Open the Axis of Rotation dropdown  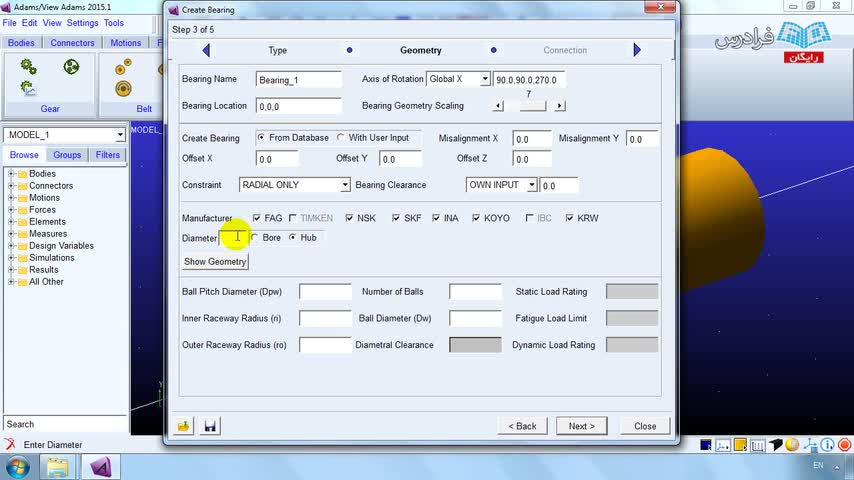pyautogui.click(x=485, y=80)
